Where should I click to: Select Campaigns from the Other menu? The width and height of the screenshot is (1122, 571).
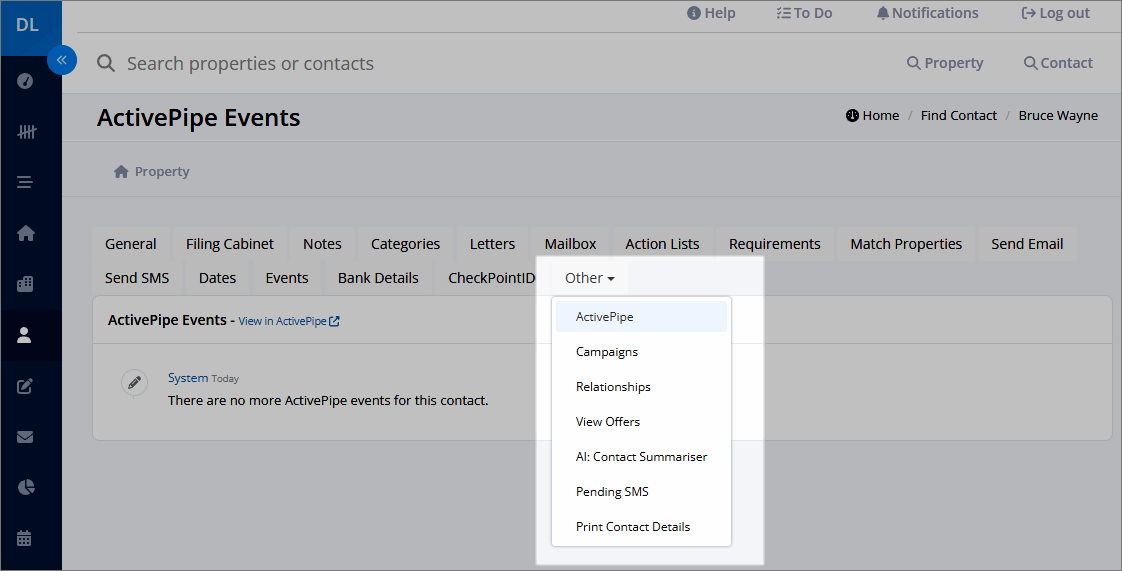pos(641,351)
